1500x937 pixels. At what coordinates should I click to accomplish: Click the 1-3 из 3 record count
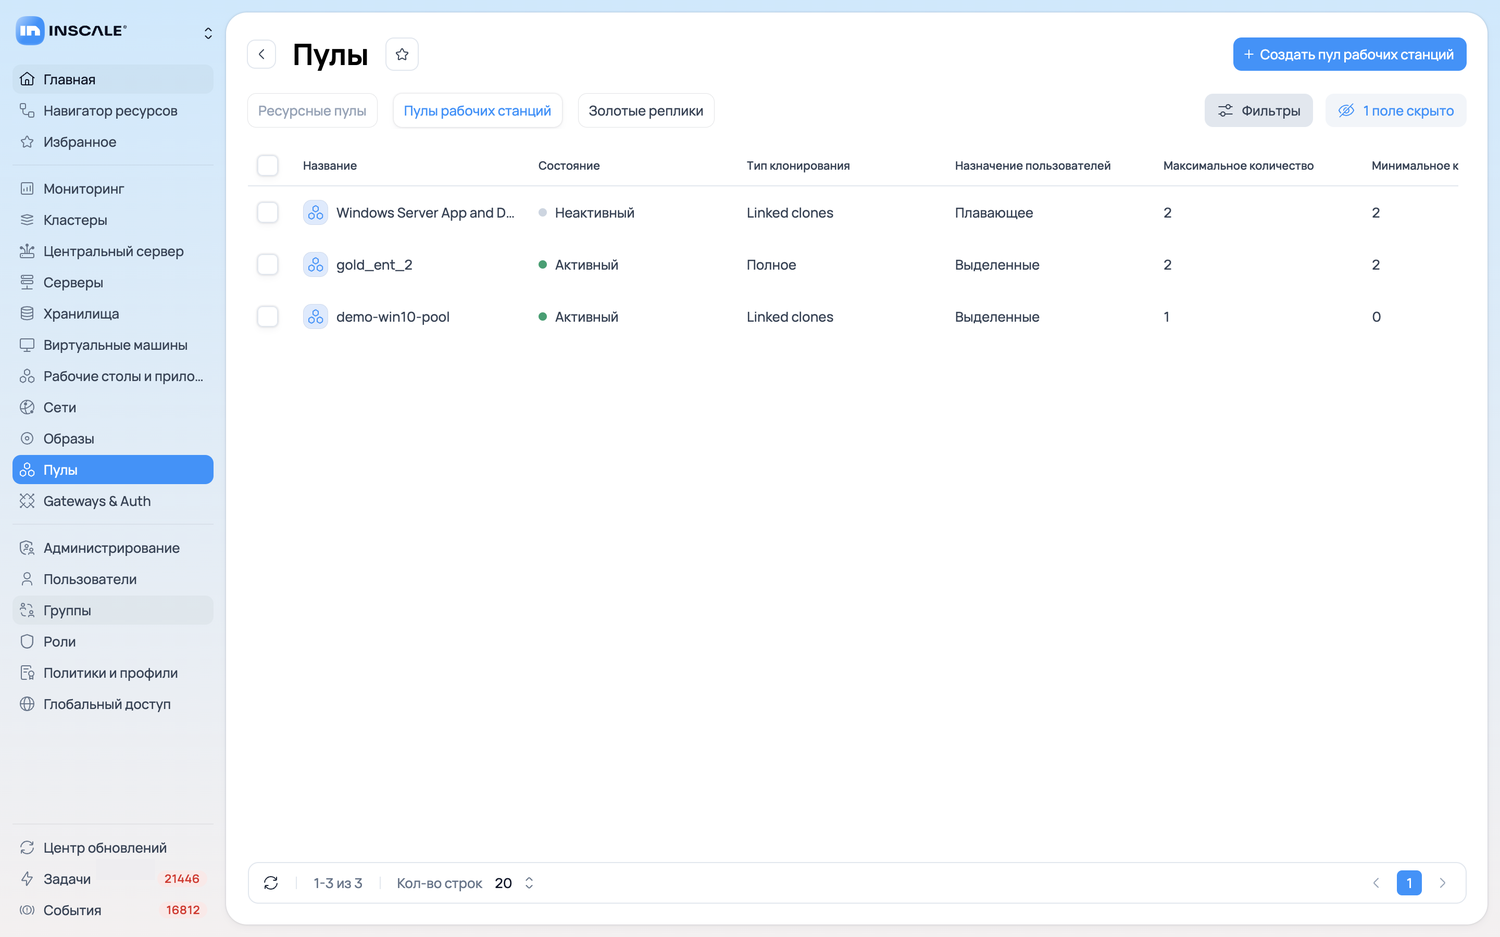tap(338, 883)
